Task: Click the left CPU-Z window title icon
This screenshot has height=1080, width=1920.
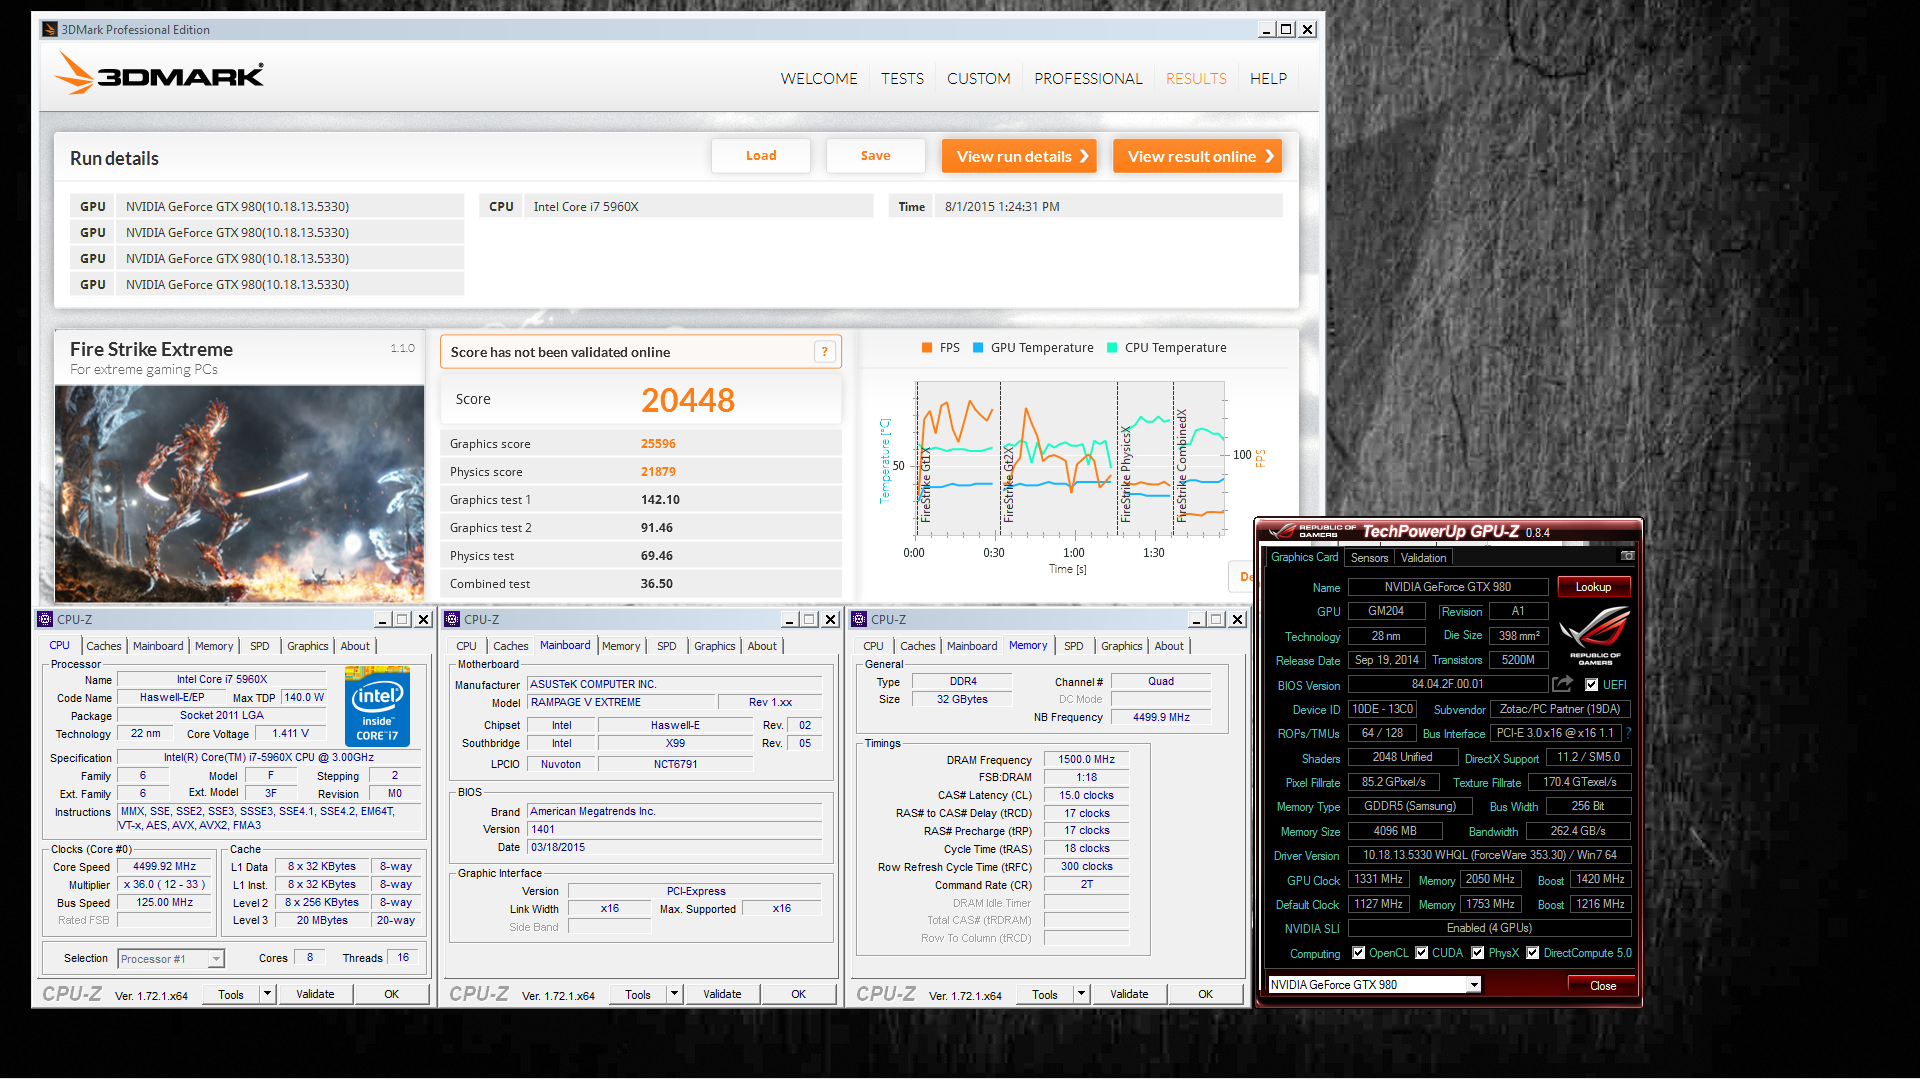Action: [45, 619]
